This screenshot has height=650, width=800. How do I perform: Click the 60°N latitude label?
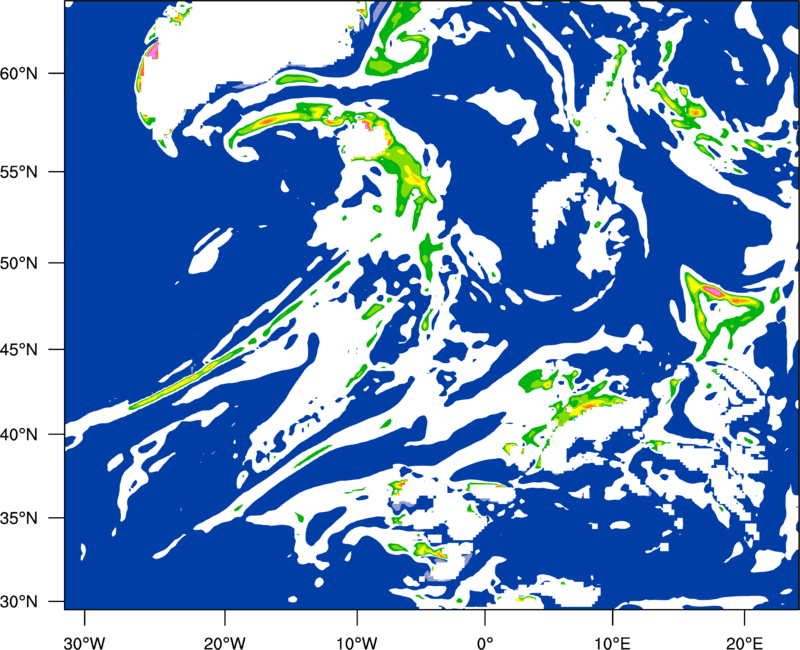(x=19, y=73)
